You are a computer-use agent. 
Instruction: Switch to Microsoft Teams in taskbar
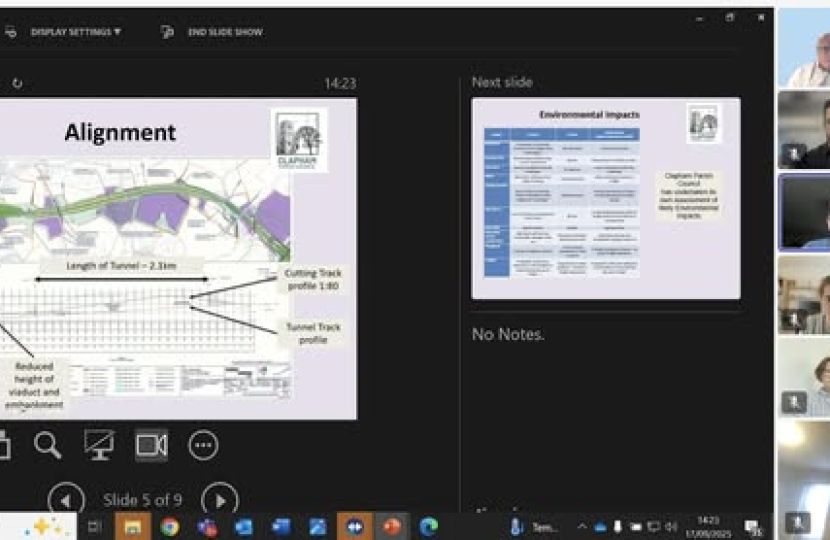(207, 526)
